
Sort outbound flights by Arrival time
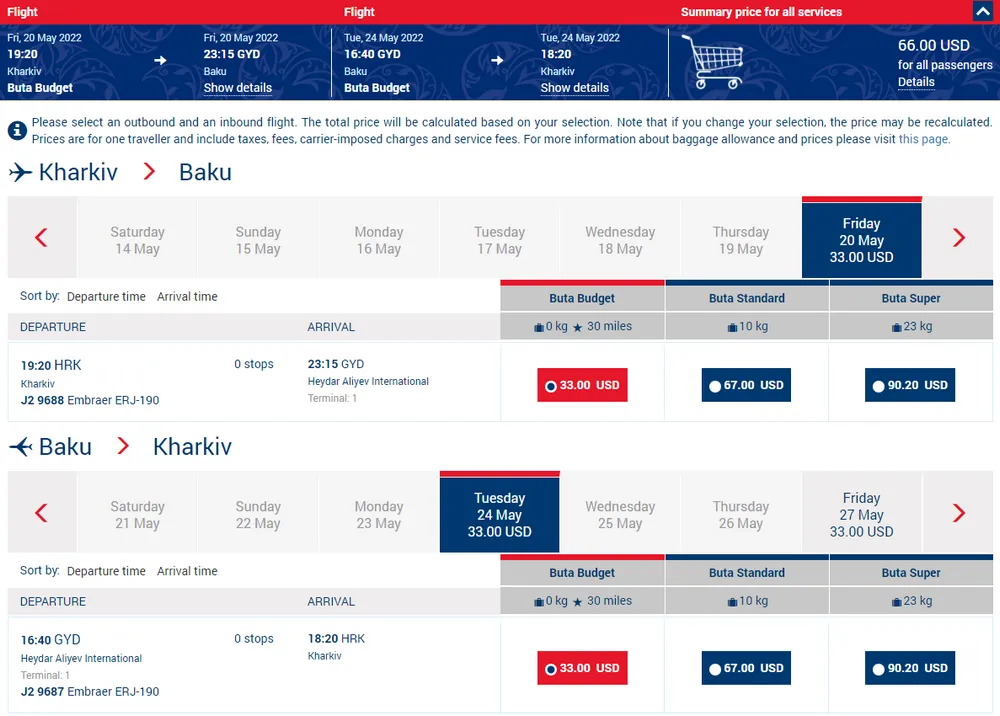tap(187, 297)
